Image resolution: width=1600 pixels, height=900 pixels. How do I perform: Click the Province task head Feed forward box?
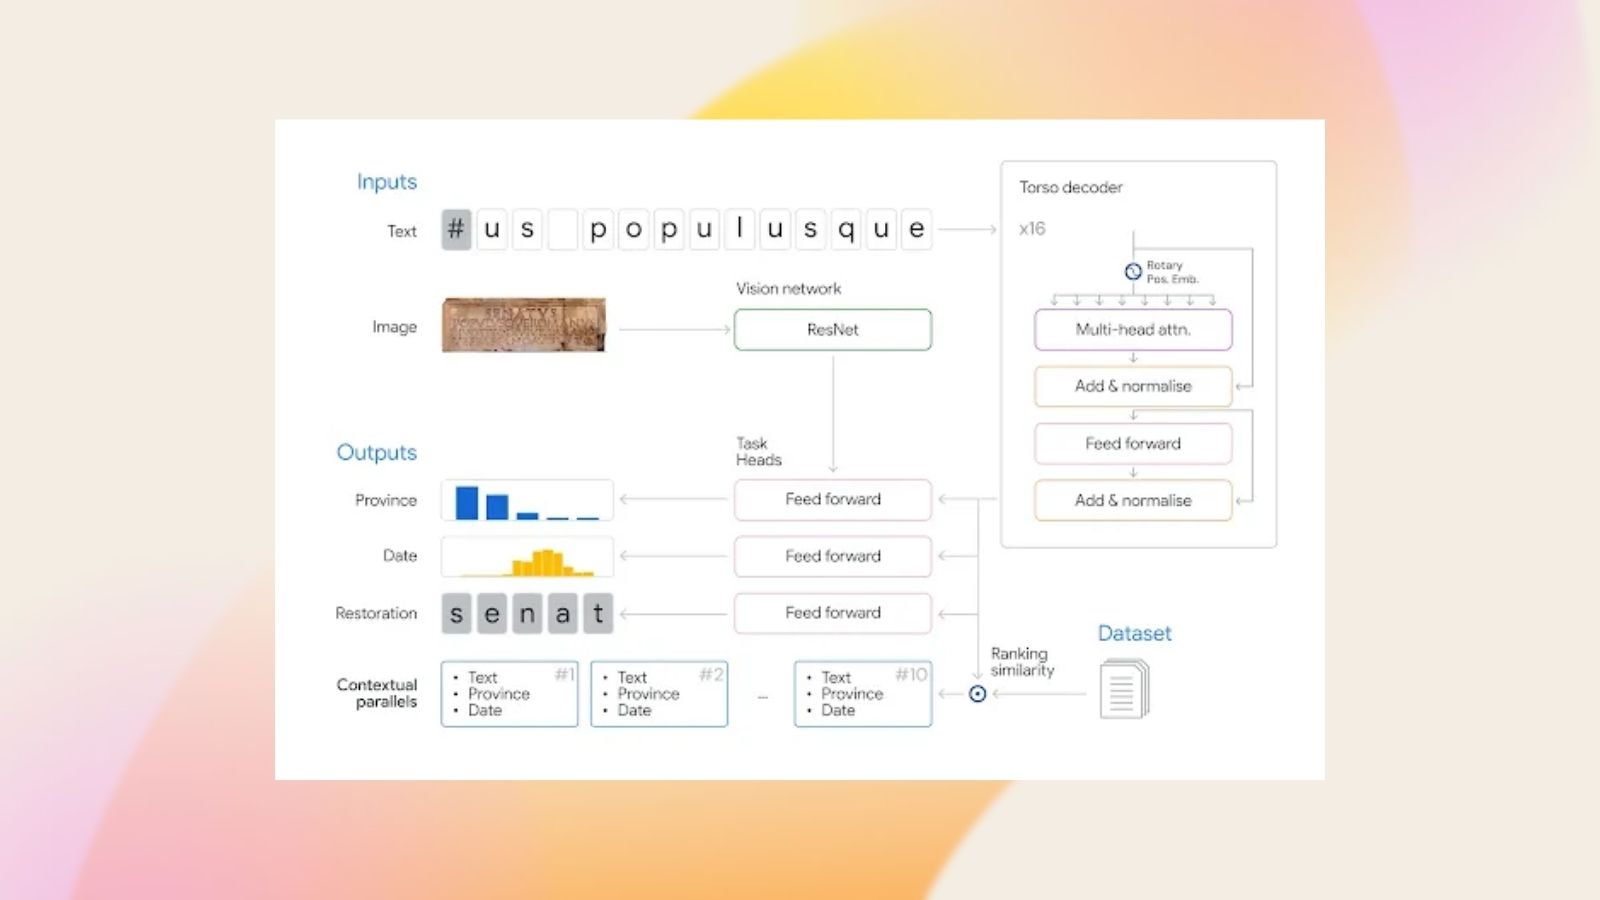click(x=832, y=499)
